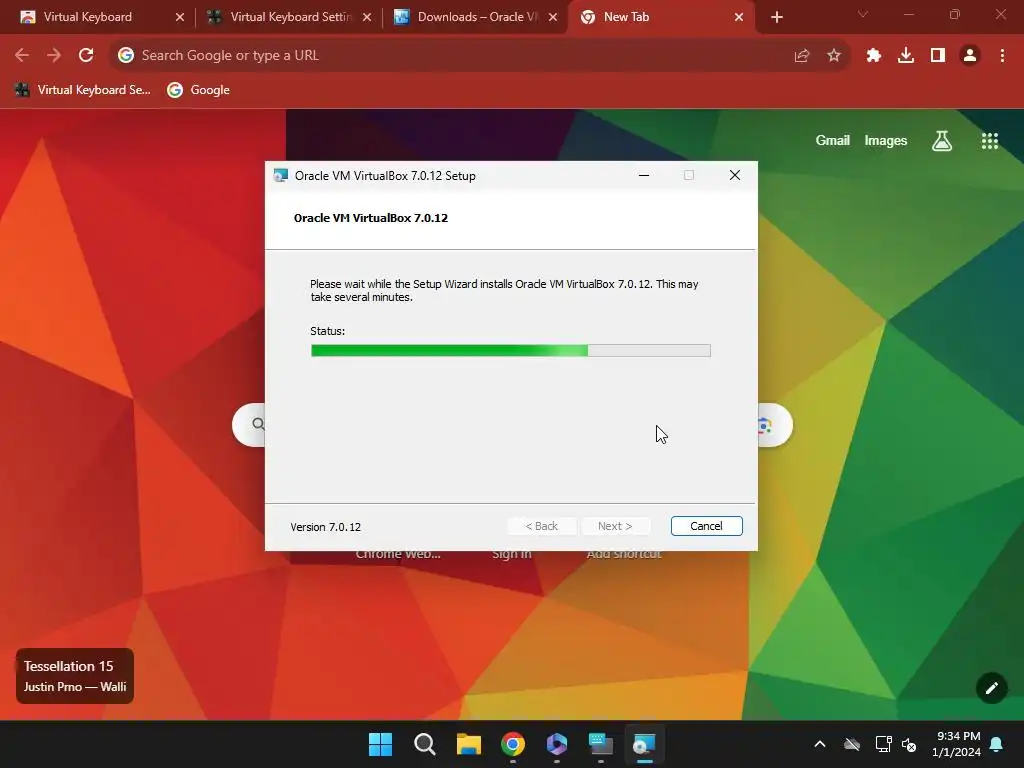Click Google Lens icon in search box
Screen dimensions: 1024x768
point(765,426)
